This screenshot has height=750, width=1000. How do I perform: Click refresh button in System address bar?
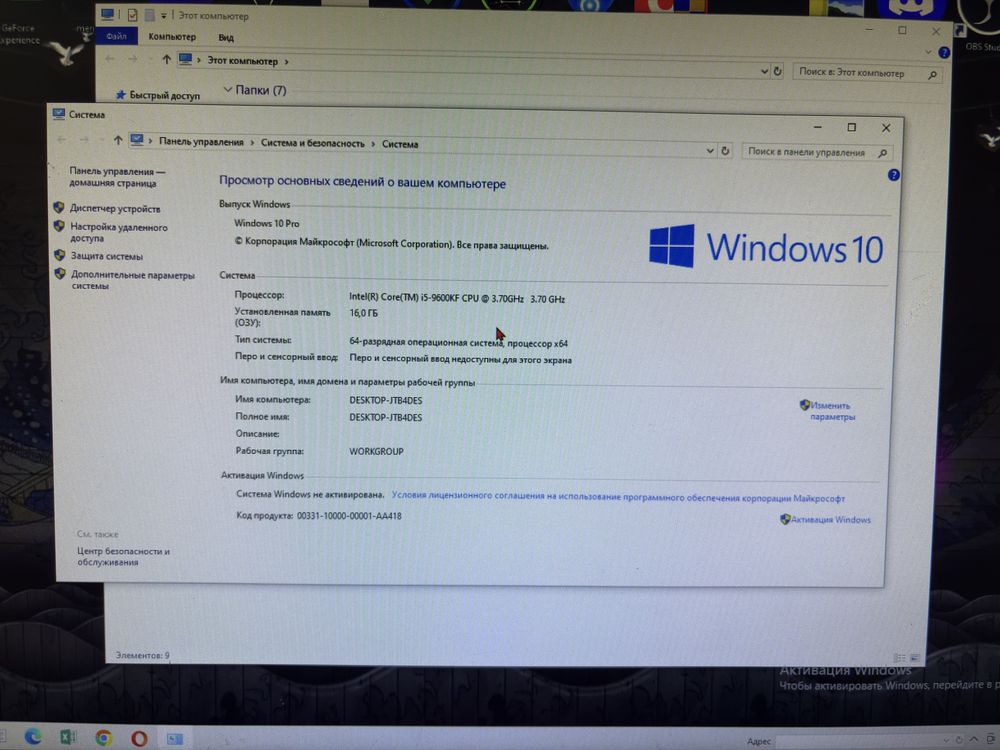[725, 151]
